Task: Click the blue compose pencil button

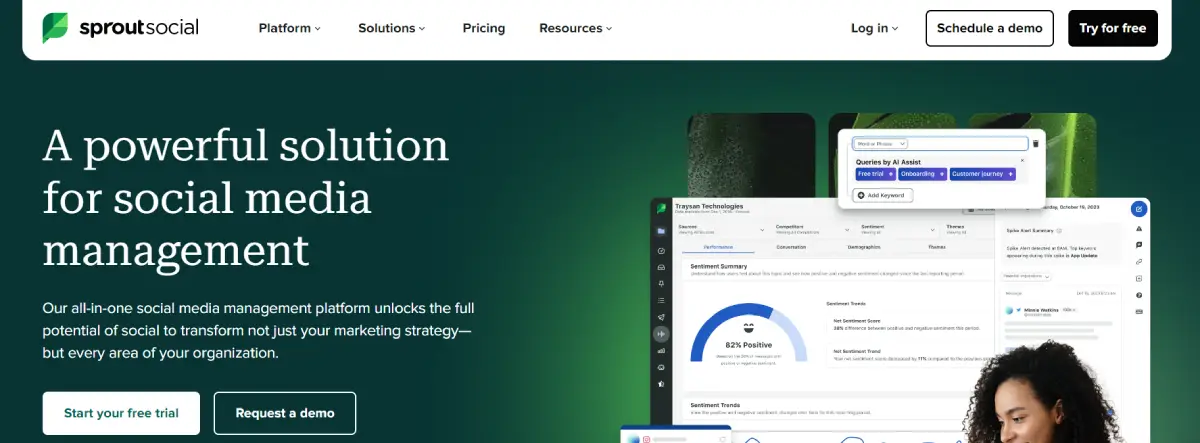Action: coord(1139,209)
